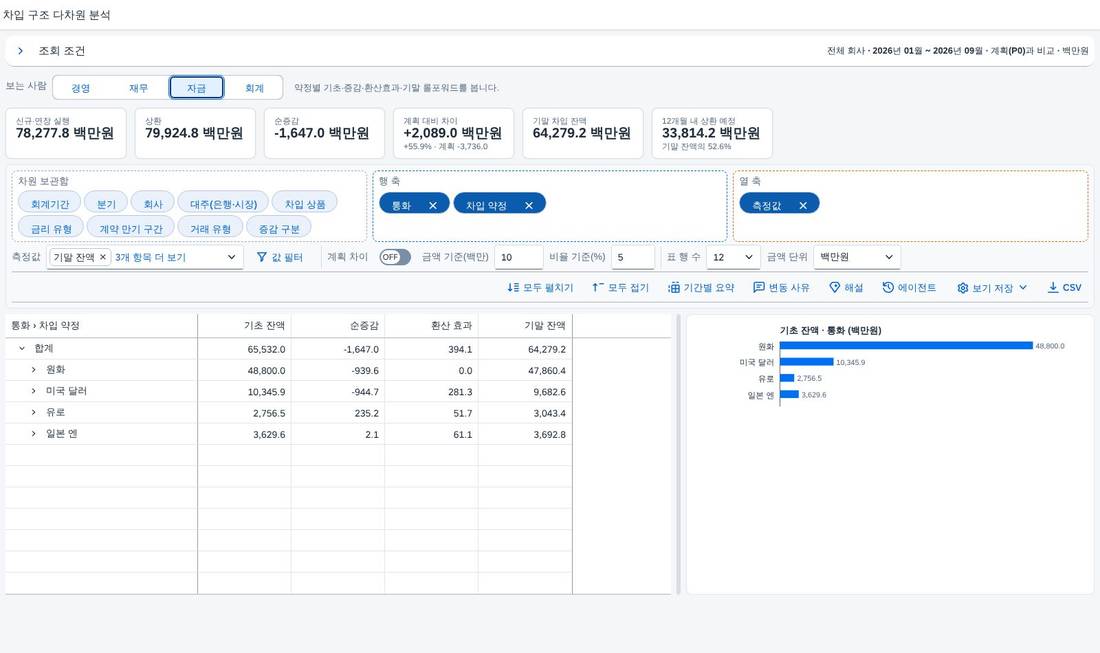Click the 원화 bar in the chart
The image size is (1100, 653).
point(906,346)
